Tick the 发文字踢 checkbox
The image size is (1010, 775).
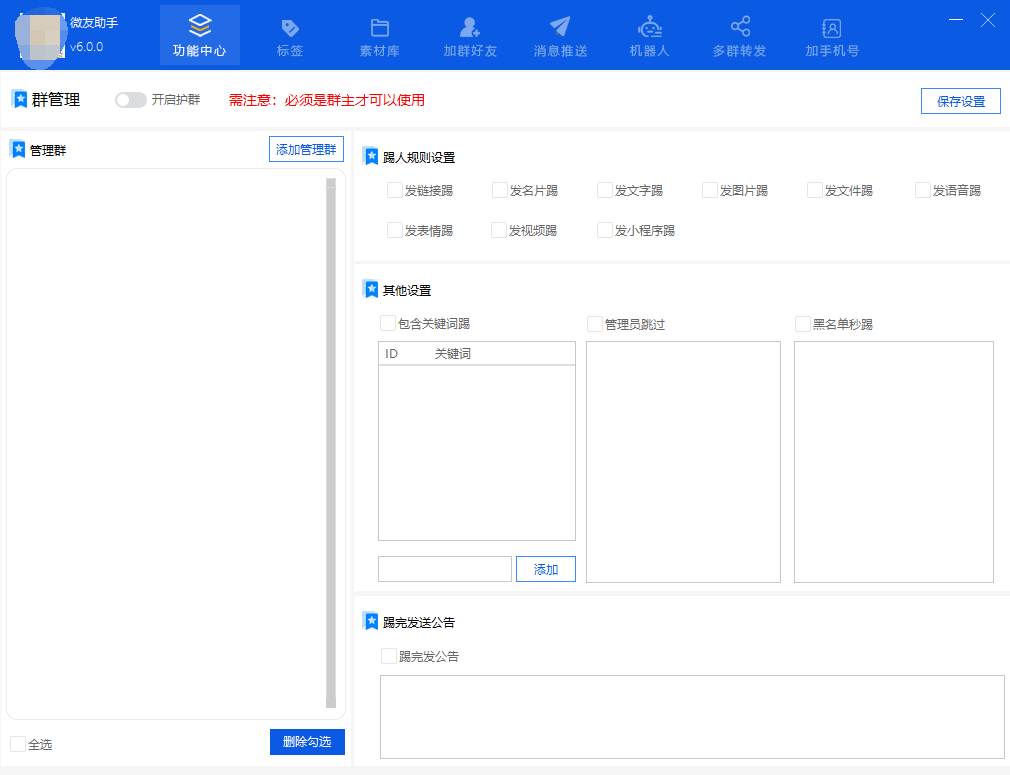click(x=605, y=190)
